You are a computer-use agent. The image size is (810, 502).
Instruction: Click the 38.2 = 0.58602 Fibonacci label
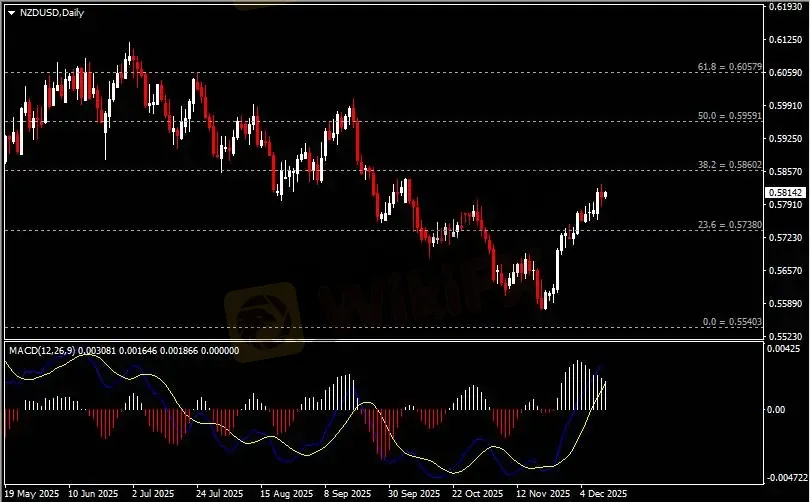pyautogui.click(x=729, y=165)
